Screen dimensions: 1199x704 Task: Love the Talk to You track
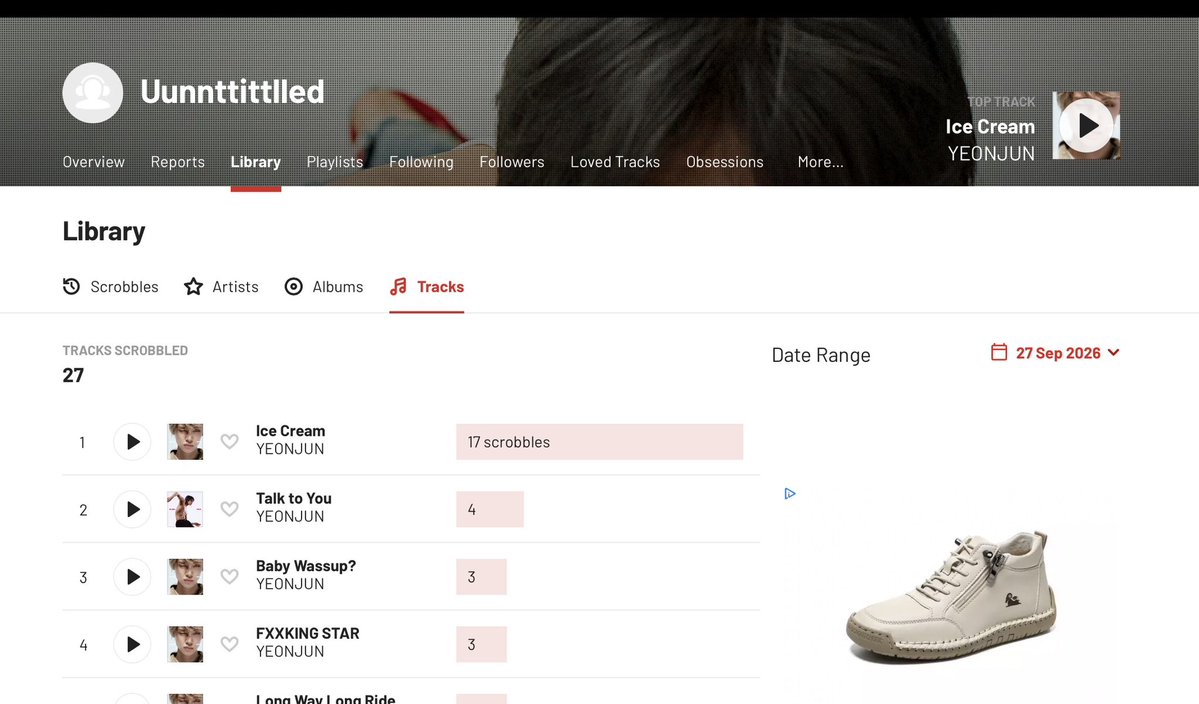point(229,509)
